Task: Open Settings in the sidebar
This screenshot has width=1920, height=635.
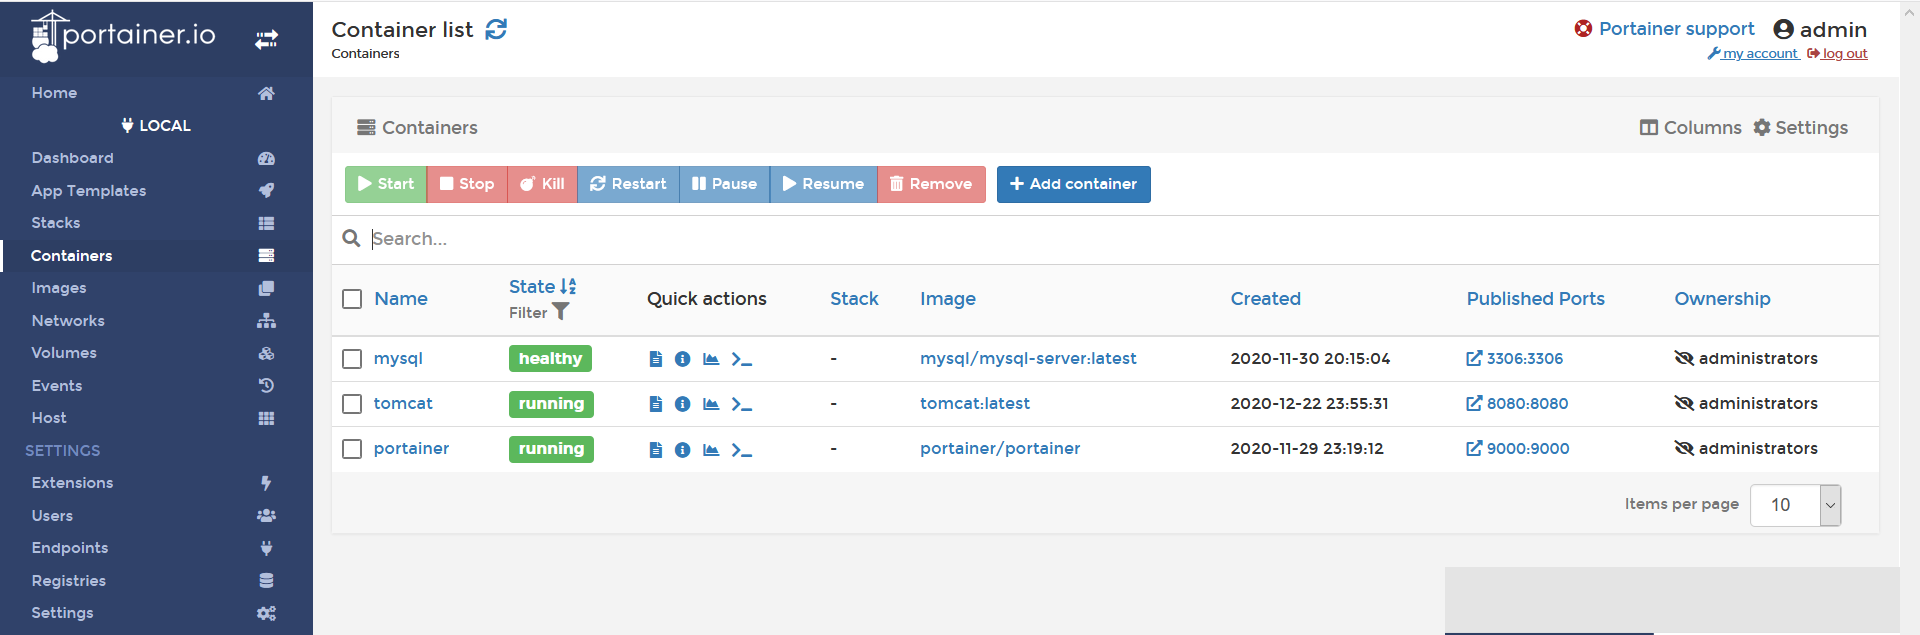Action: (x=156, y=613)
